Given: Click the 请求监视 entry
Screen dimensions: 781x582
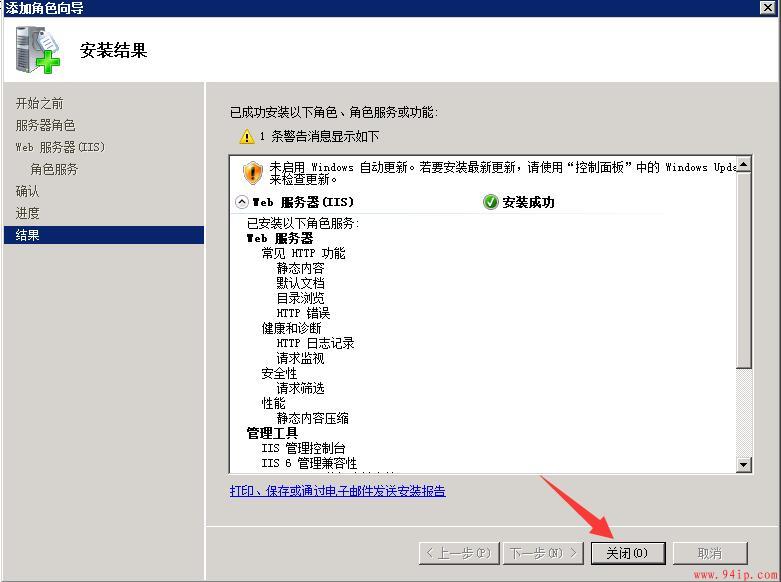Looking at the screenshot, I should (x=300, y=358).
